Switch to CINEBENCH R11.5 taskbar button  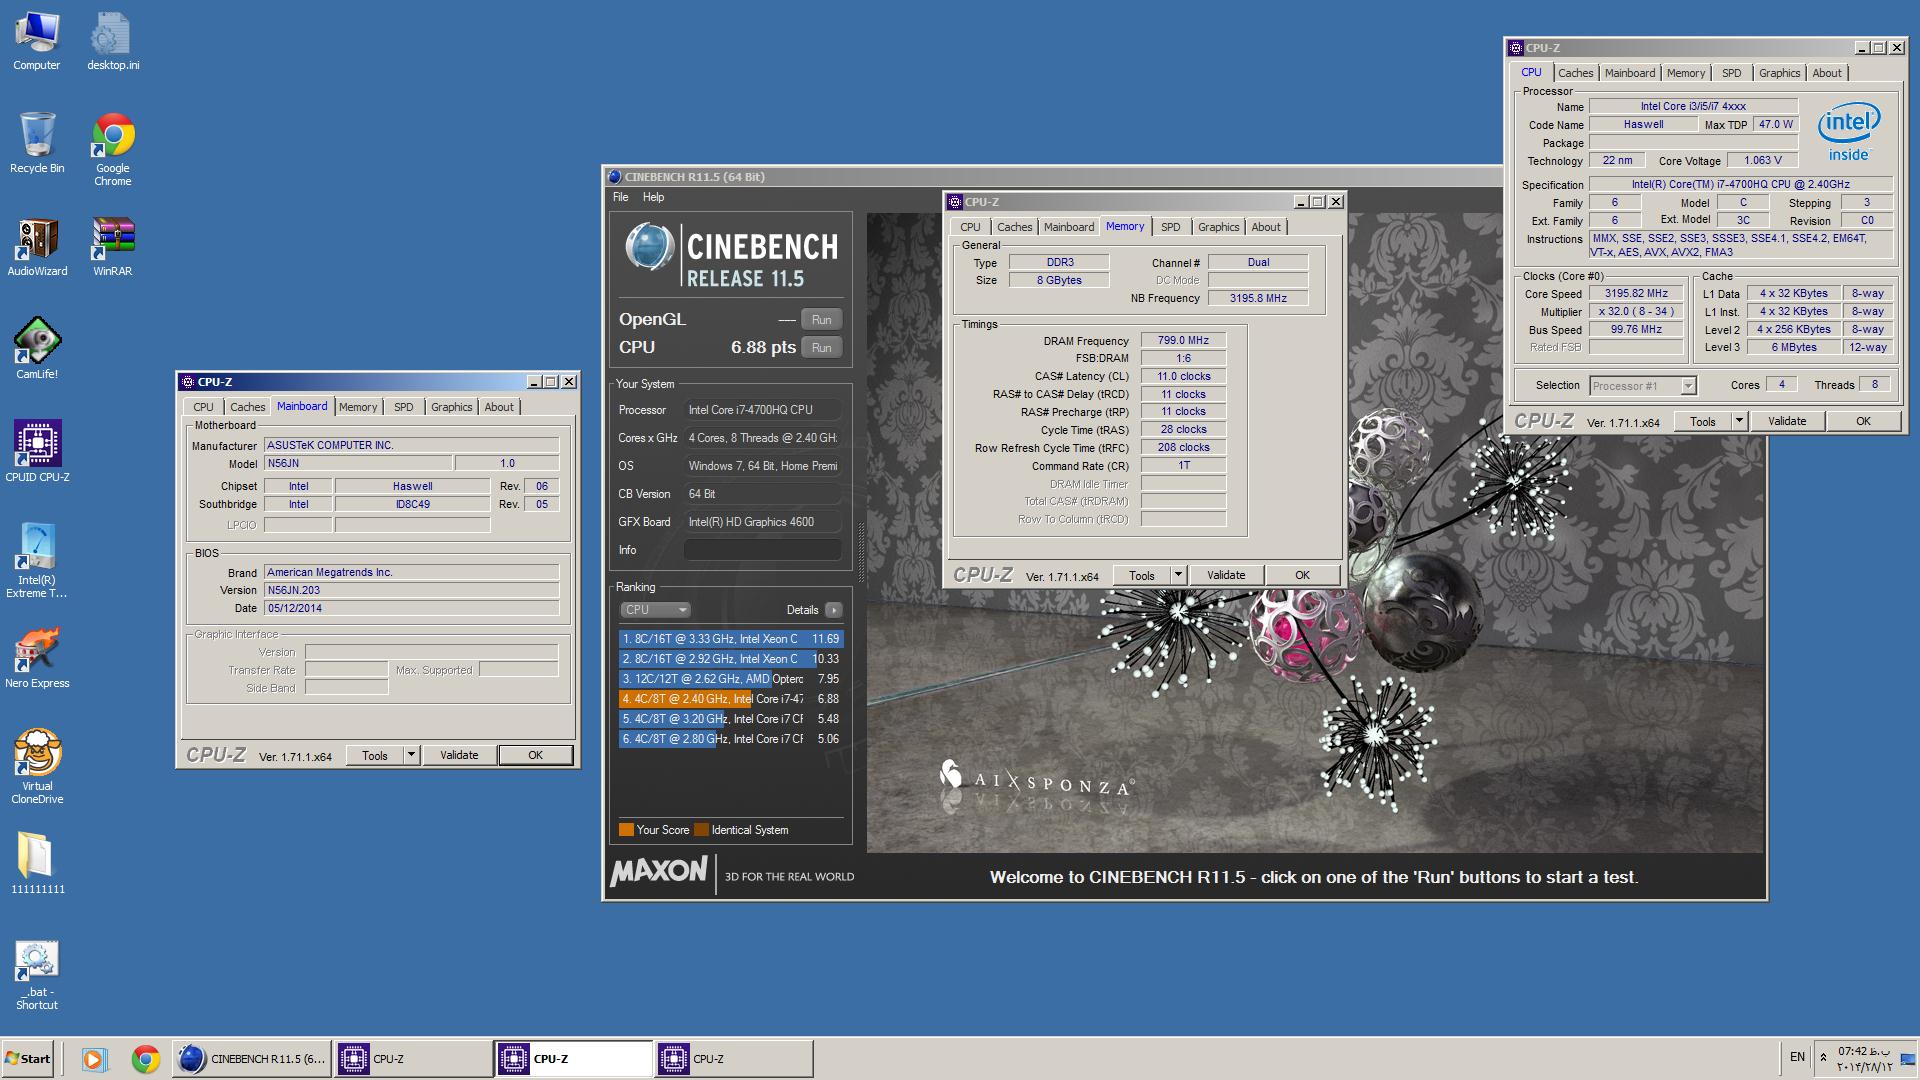(252, 1058)
